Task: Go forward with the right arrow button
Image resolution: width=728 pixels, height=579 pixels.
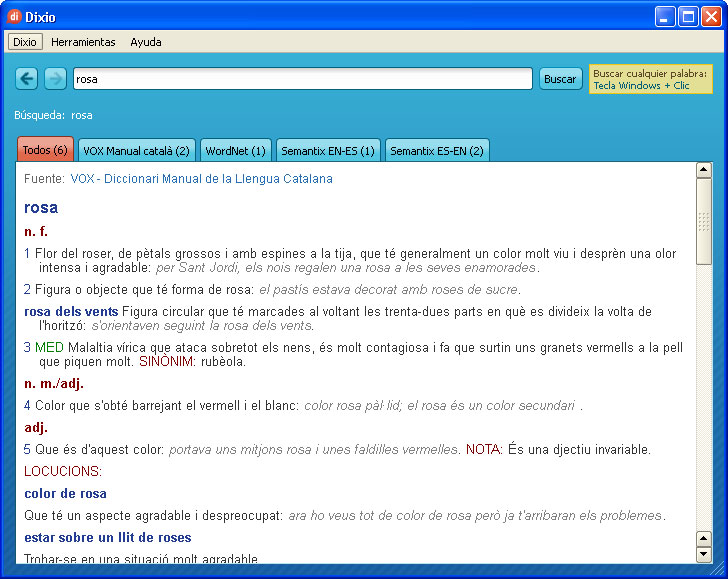Action: click(55, 78)
